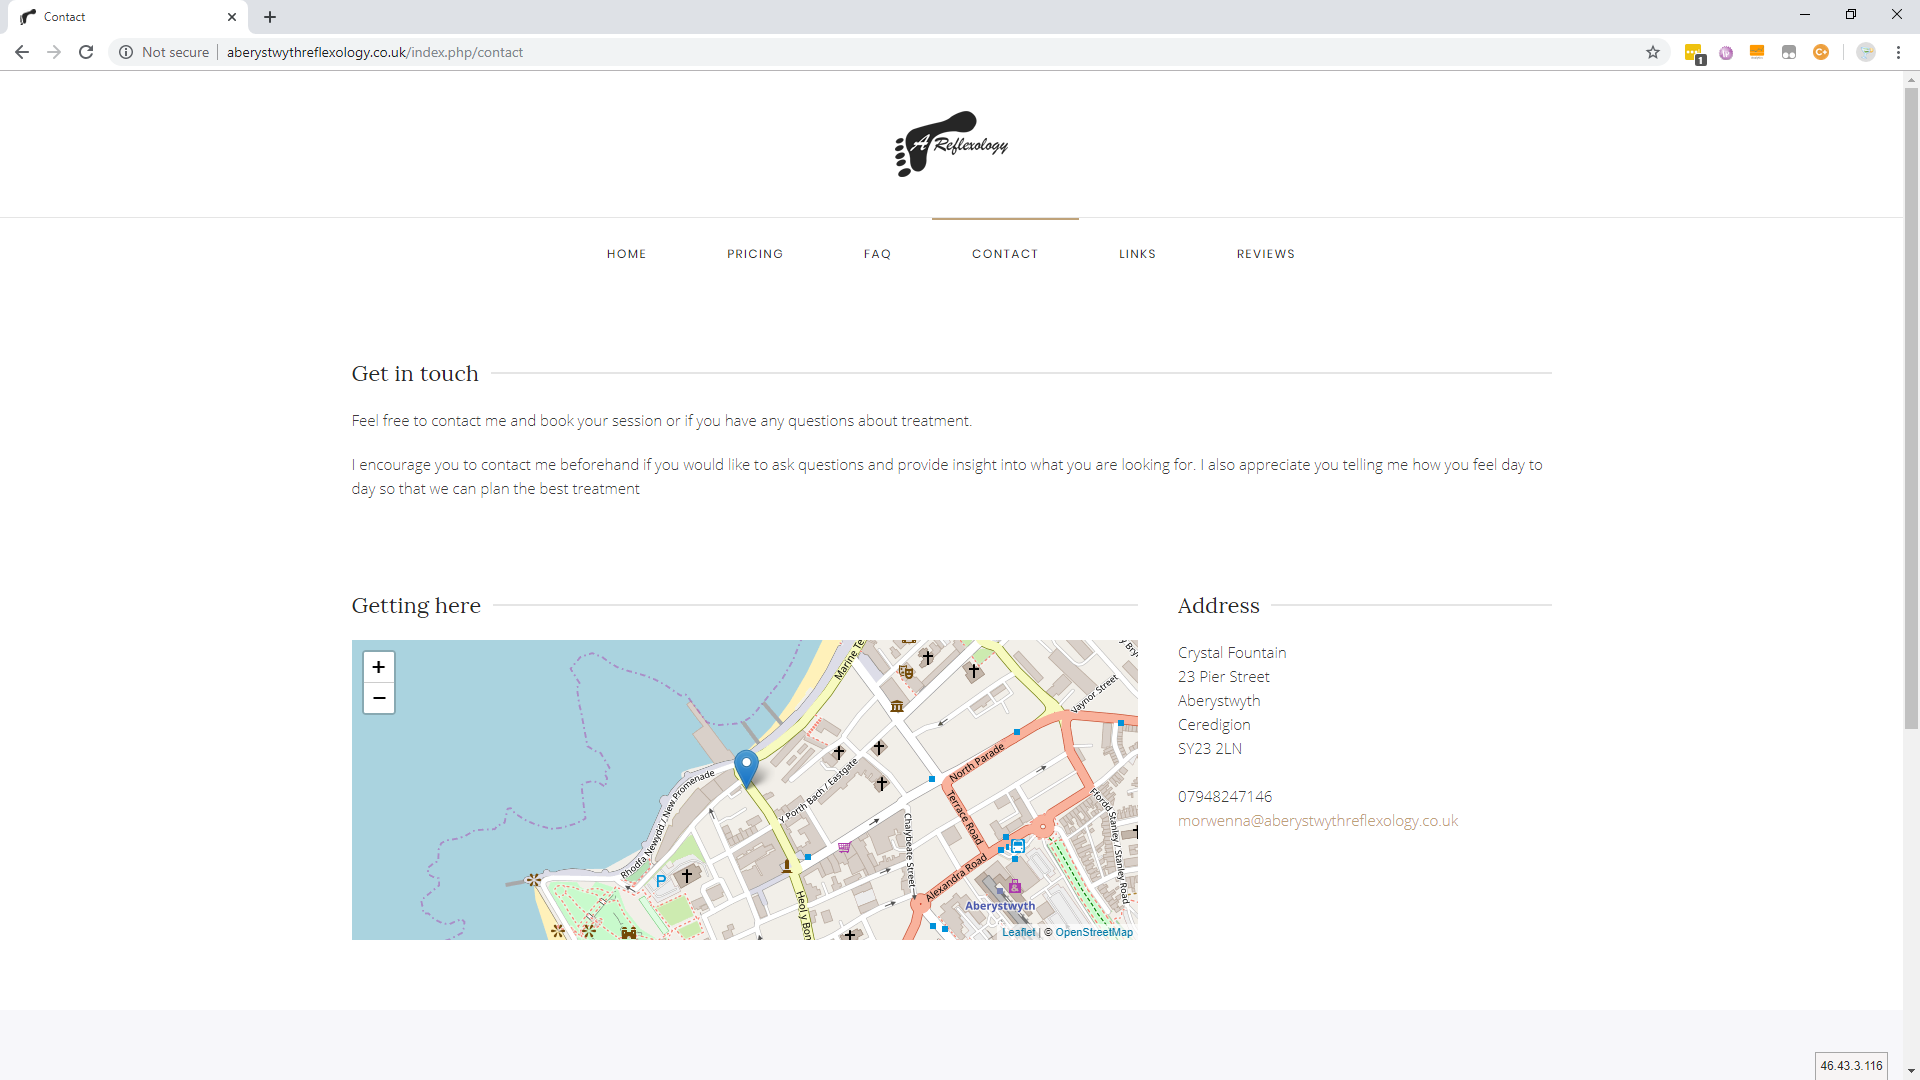Open the OpenStreetMap attribution link

1094,932
